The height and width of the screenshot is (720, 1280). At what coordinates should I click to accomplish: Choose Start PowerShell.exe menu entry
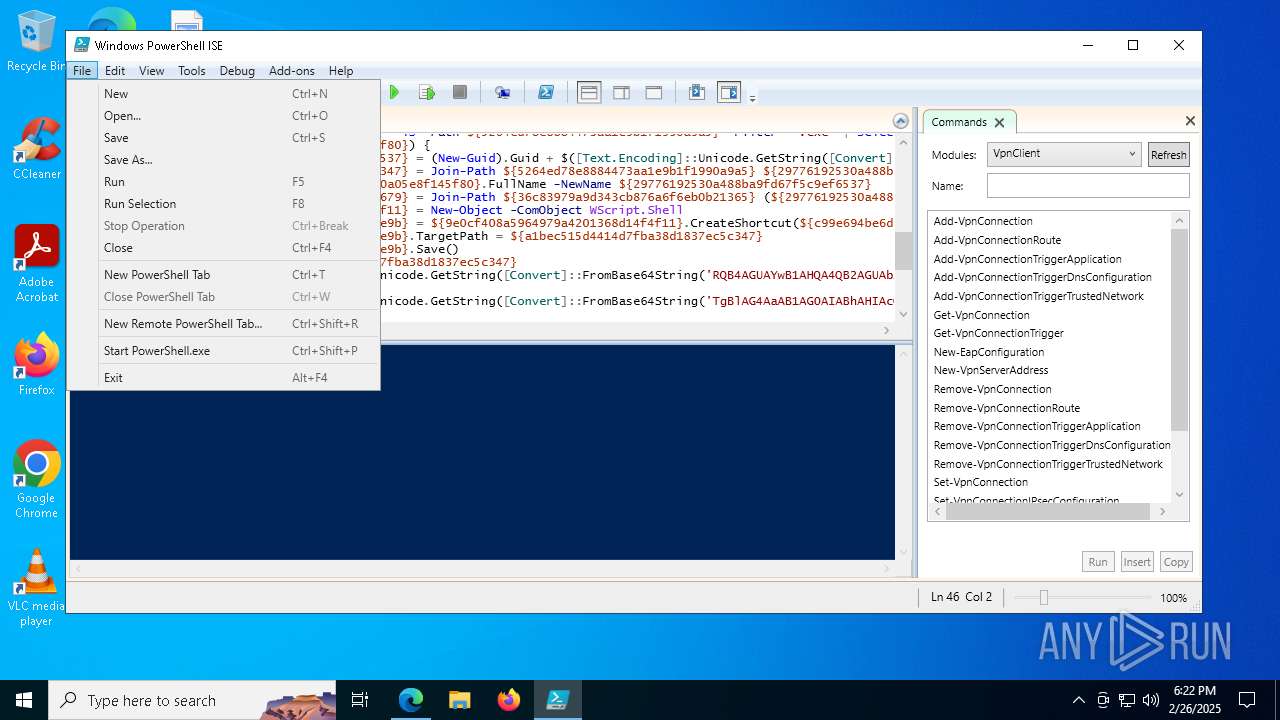[224, 351]
